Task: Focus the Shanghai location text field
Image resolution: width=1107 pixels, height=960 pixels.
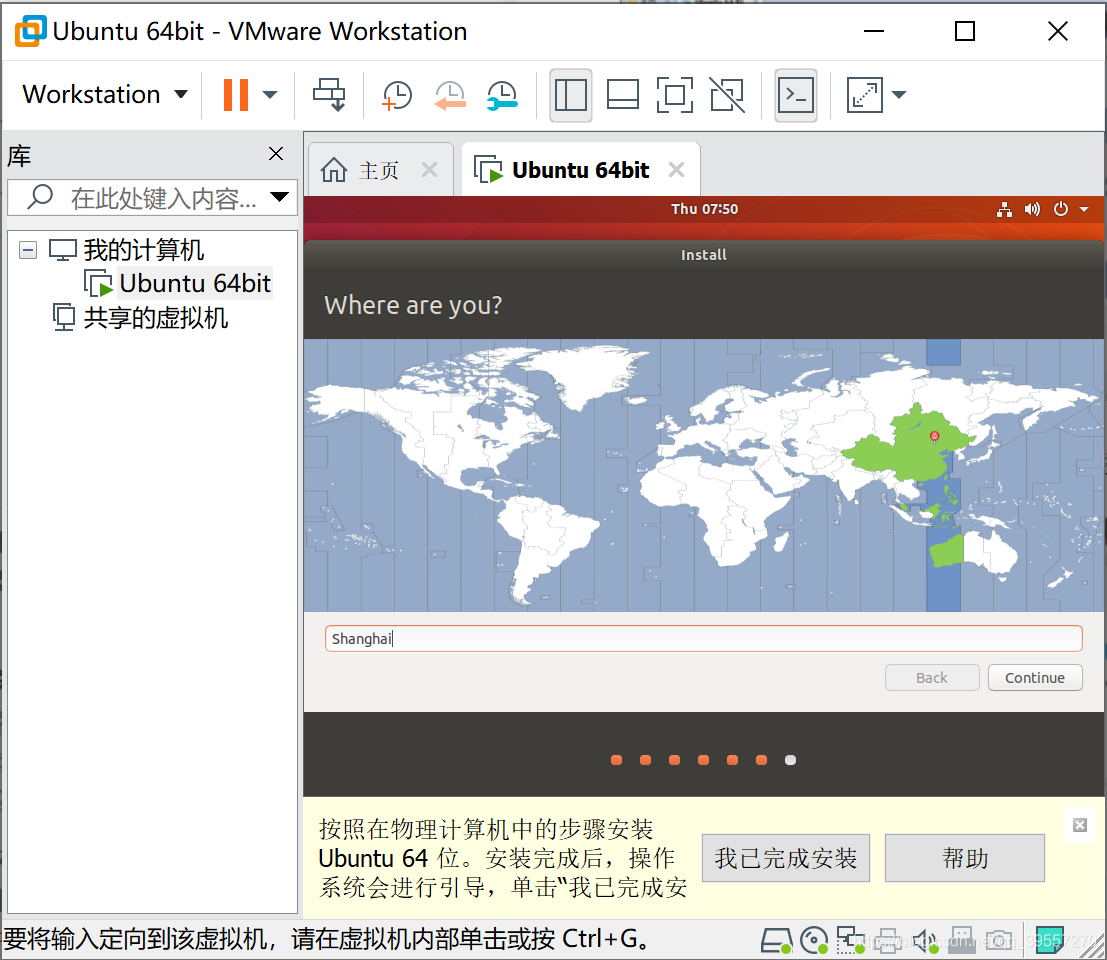Action: [703, 639]
